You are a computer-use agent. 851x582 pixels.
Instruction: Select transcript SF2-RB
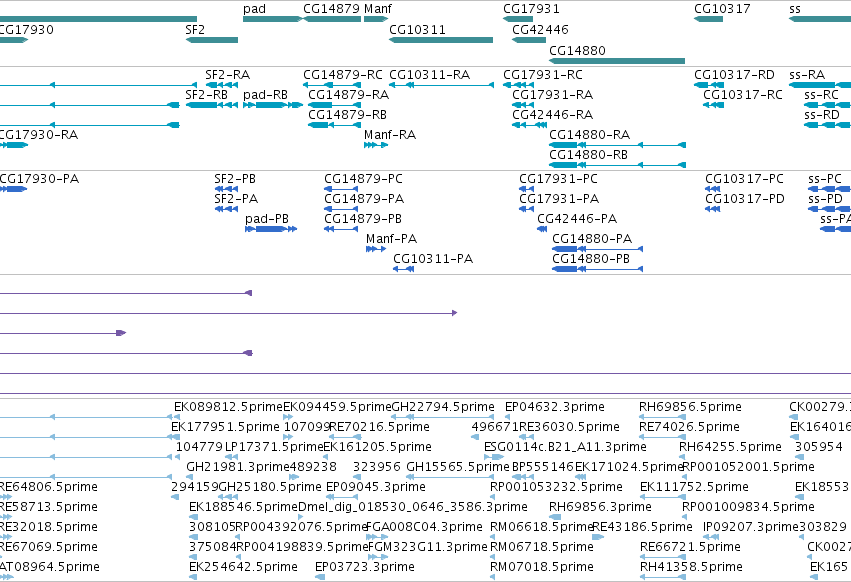tap(212, 105)
